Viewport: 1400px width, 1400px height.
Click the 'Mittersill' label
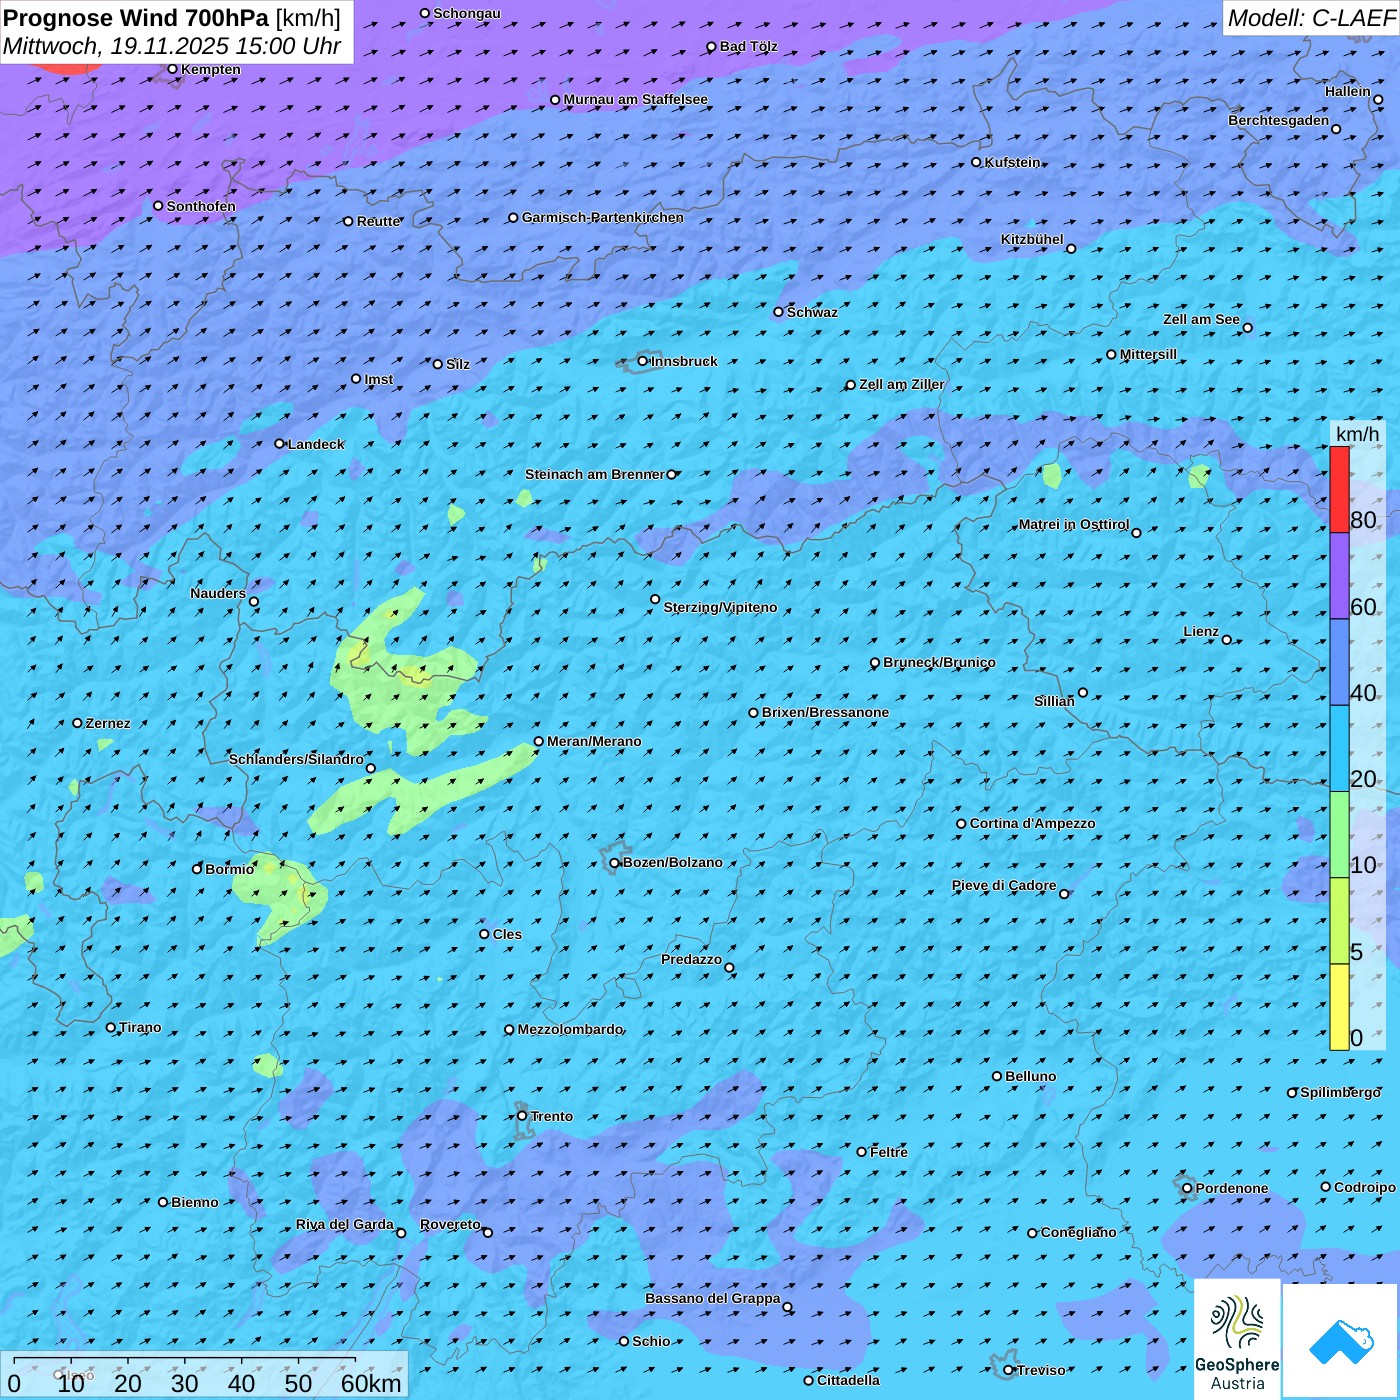(1148, 354)
